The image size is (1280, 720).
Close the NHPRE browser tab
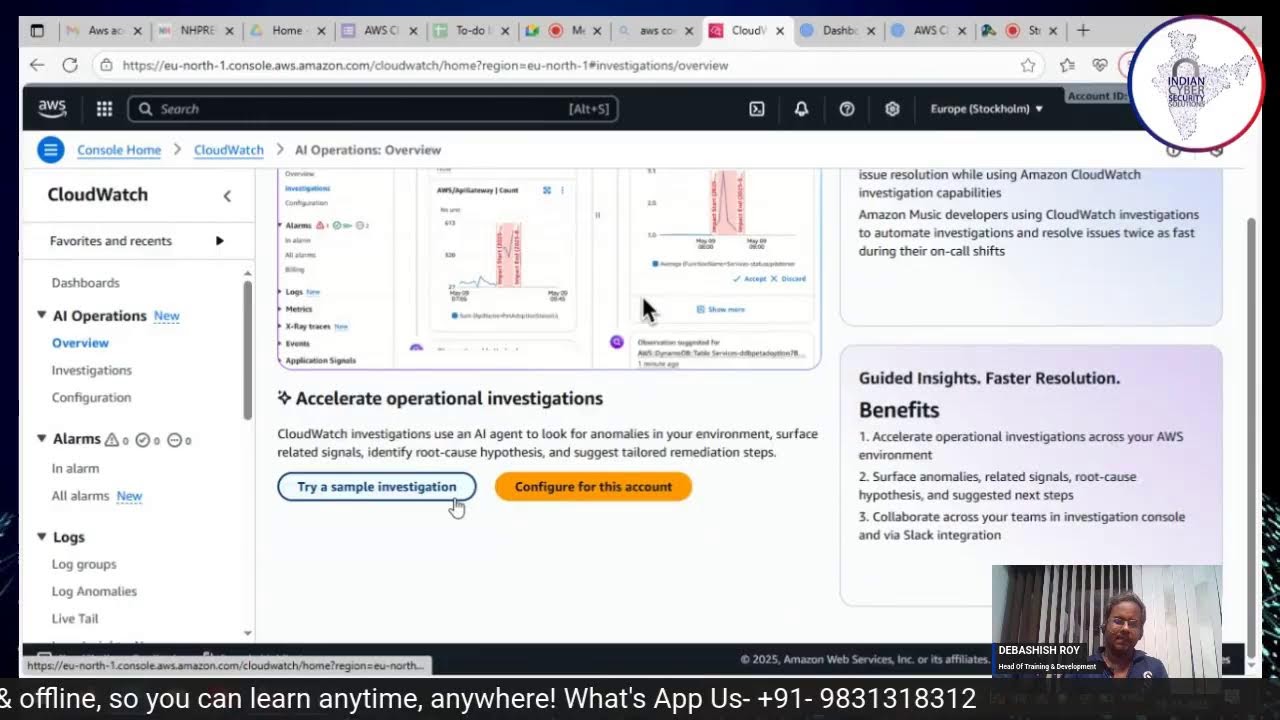[229, 31]
